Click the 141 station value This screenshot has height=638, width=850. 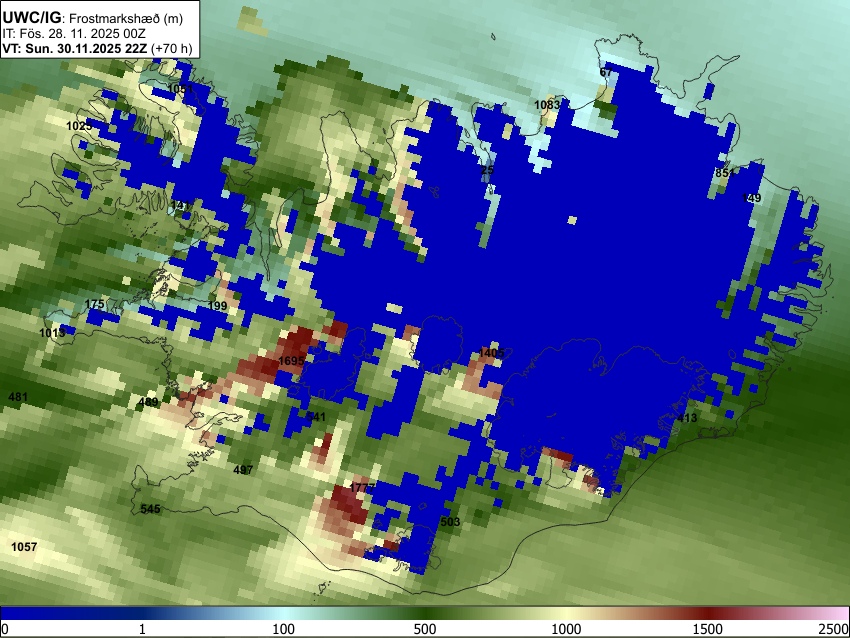pyautogui.click(x=180, y=205)
